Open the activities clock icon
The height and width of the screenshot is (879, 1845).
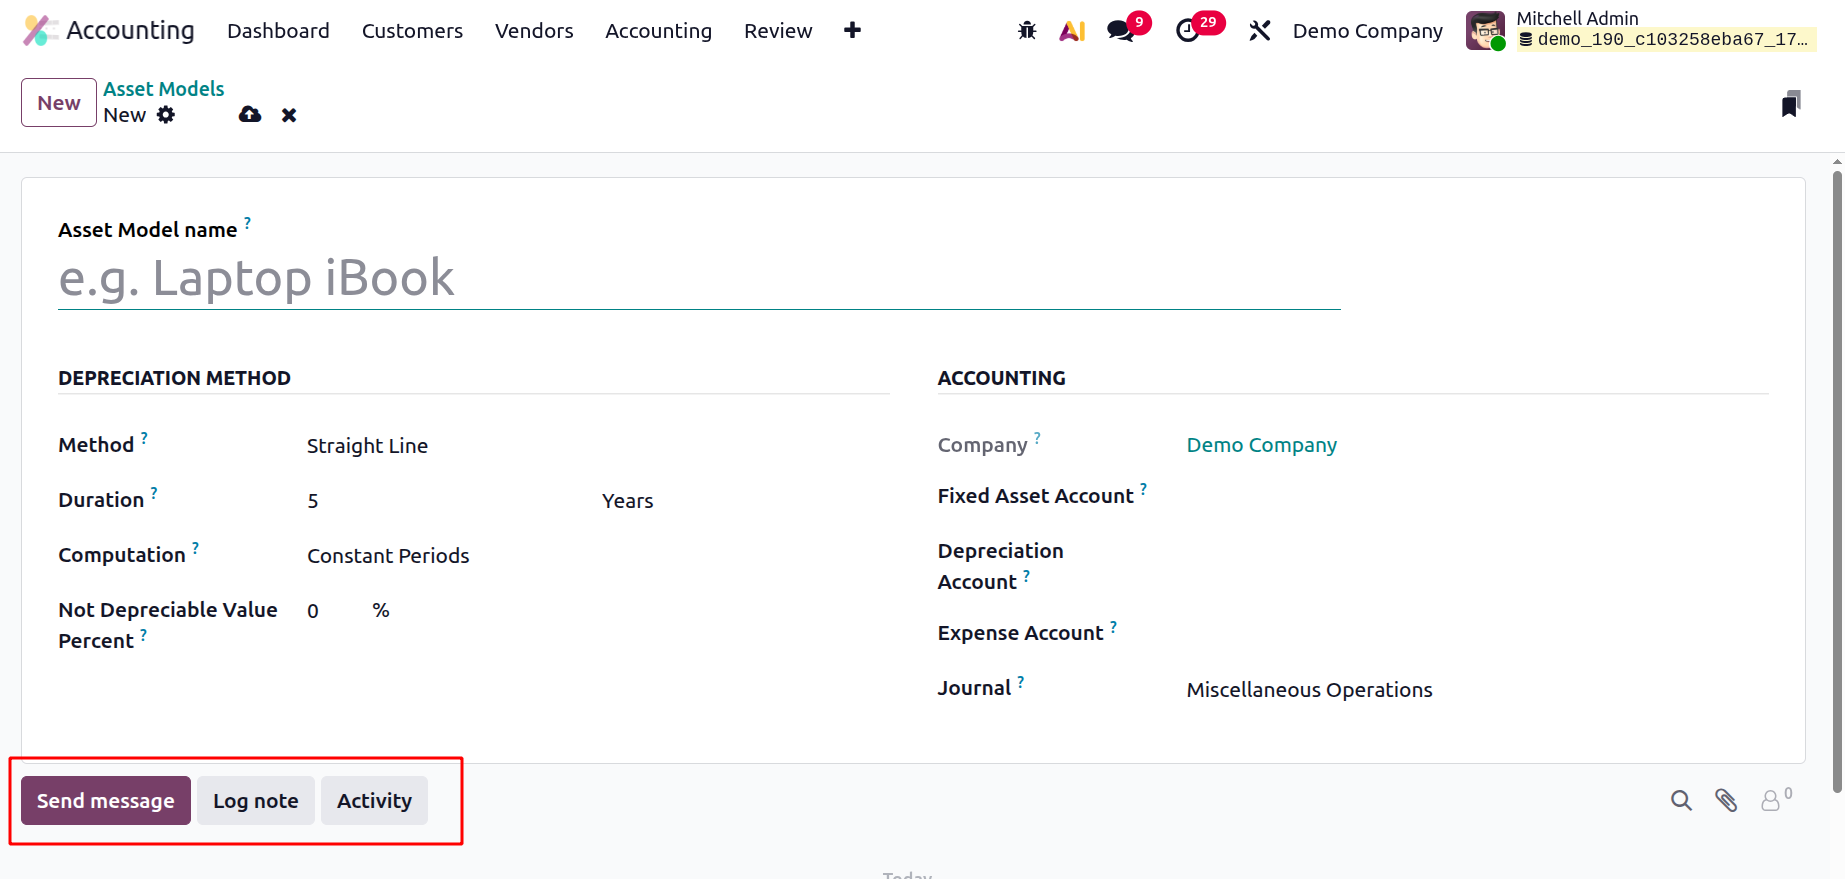(1188, 31)
